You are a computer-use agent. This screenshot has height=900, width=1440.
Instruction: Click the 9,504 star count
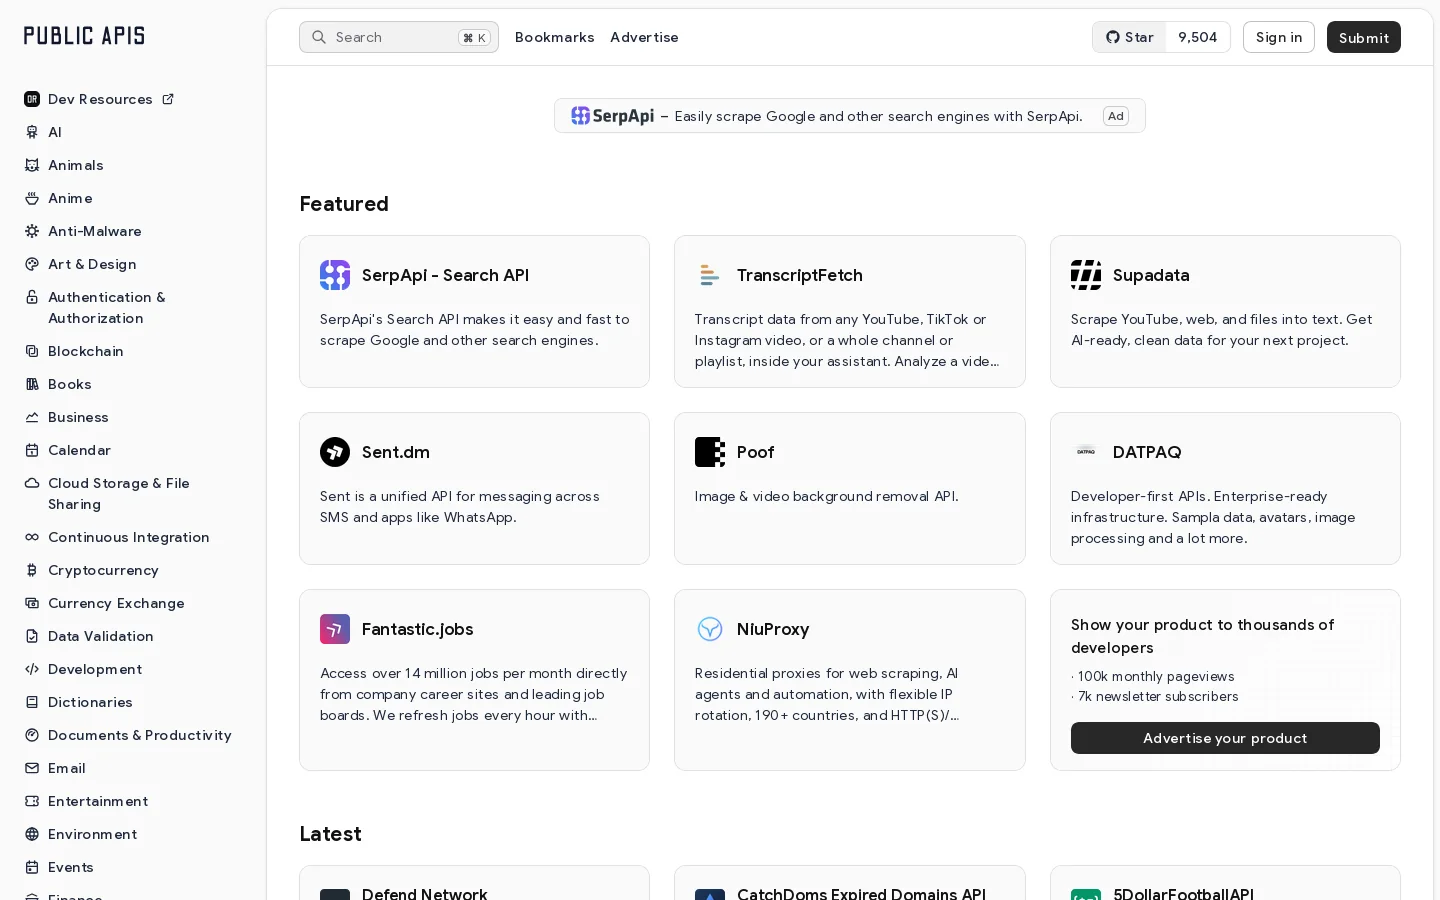pyautogui.click(x=1198, y=37)
